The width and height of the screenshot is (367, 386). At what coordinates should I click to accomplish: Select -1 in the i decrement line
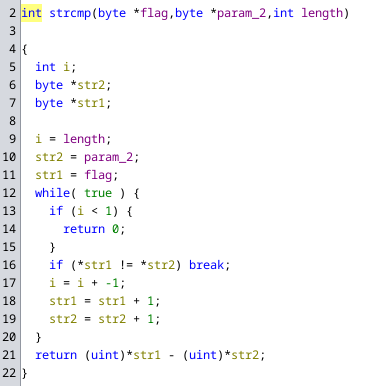(x=112, y=283)
